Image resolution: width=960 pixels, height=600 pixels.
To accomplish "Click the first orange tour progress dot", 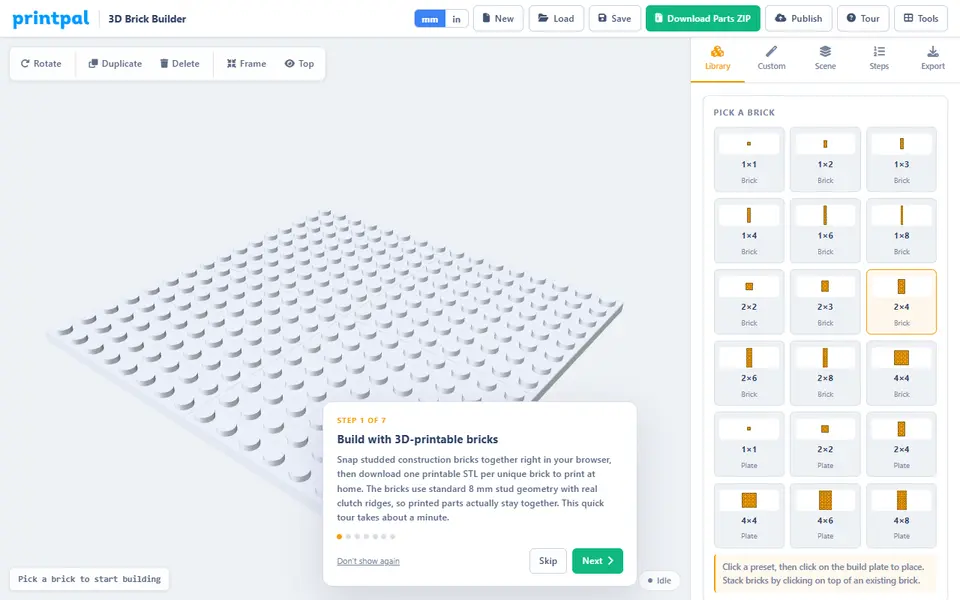I will tap(339, 536).
